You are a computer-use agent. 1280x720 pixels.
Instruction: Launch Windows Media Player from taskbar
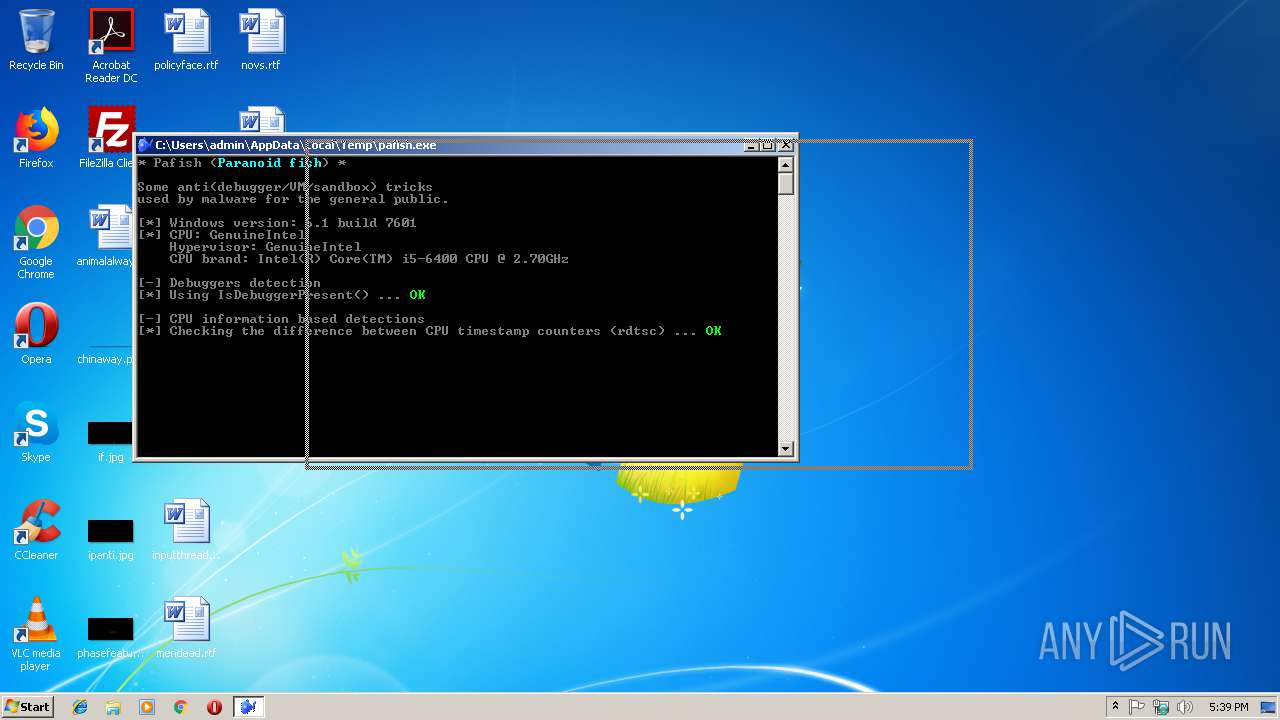tap(147, 707)
